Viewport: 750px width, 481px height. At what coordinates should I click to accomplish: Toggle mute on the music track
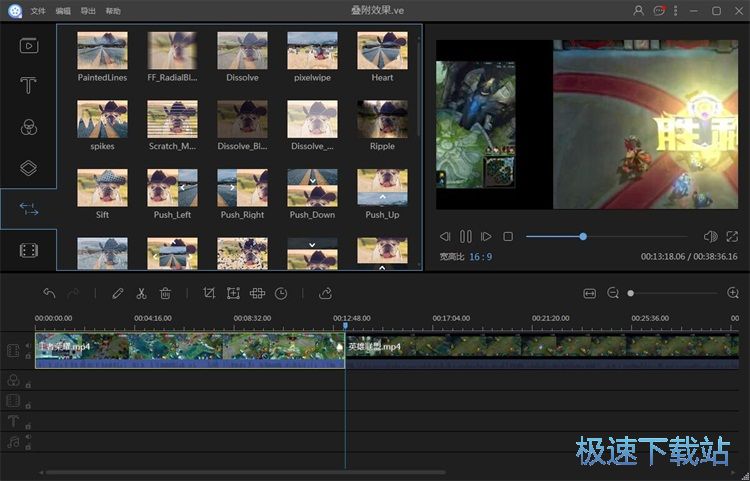(x=28, y=437)
